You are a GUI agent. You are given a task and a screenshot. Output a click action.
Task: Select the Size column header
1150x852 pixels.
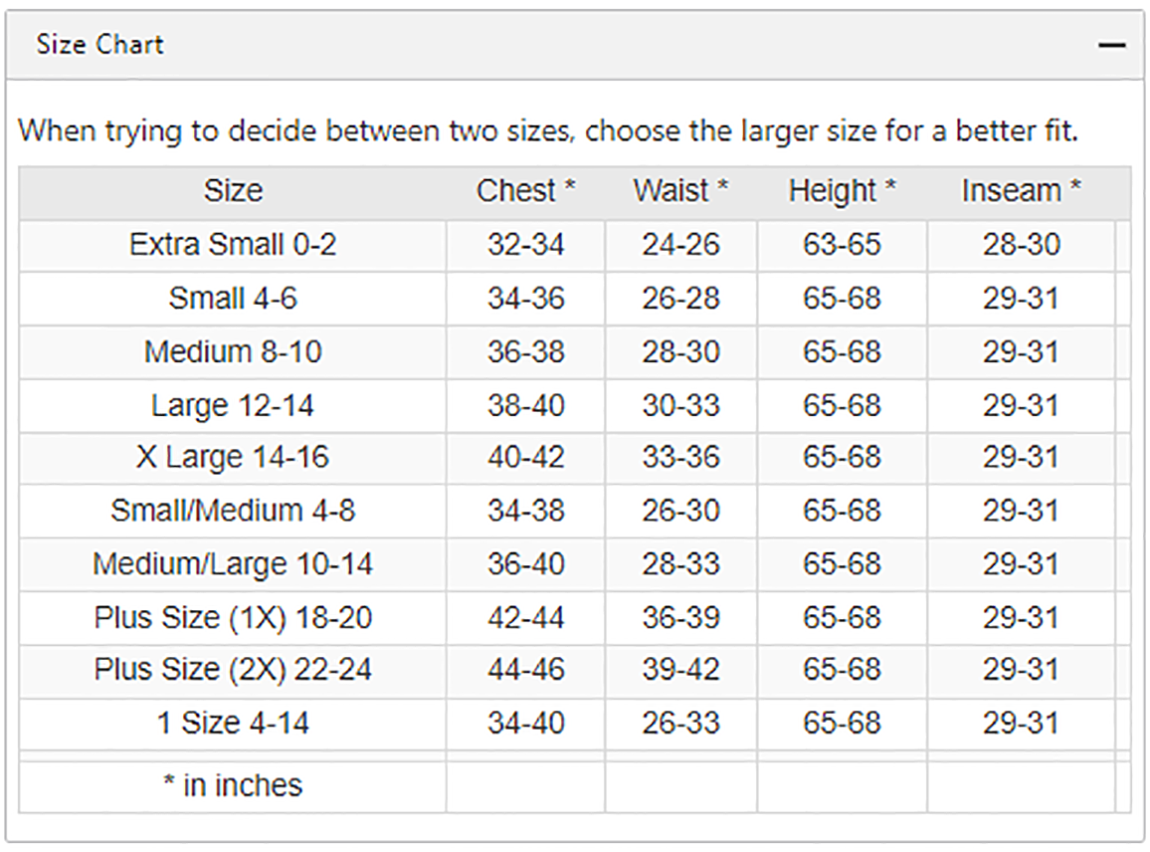point(232,191)
